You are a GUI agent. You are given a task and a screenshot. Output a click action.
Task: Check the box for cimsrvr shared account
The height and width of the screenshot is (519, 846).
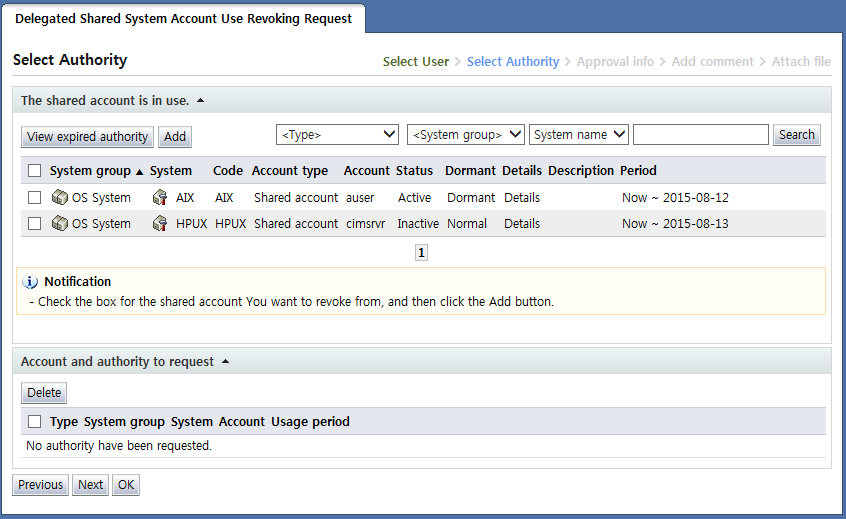click(x=35, y=224)
